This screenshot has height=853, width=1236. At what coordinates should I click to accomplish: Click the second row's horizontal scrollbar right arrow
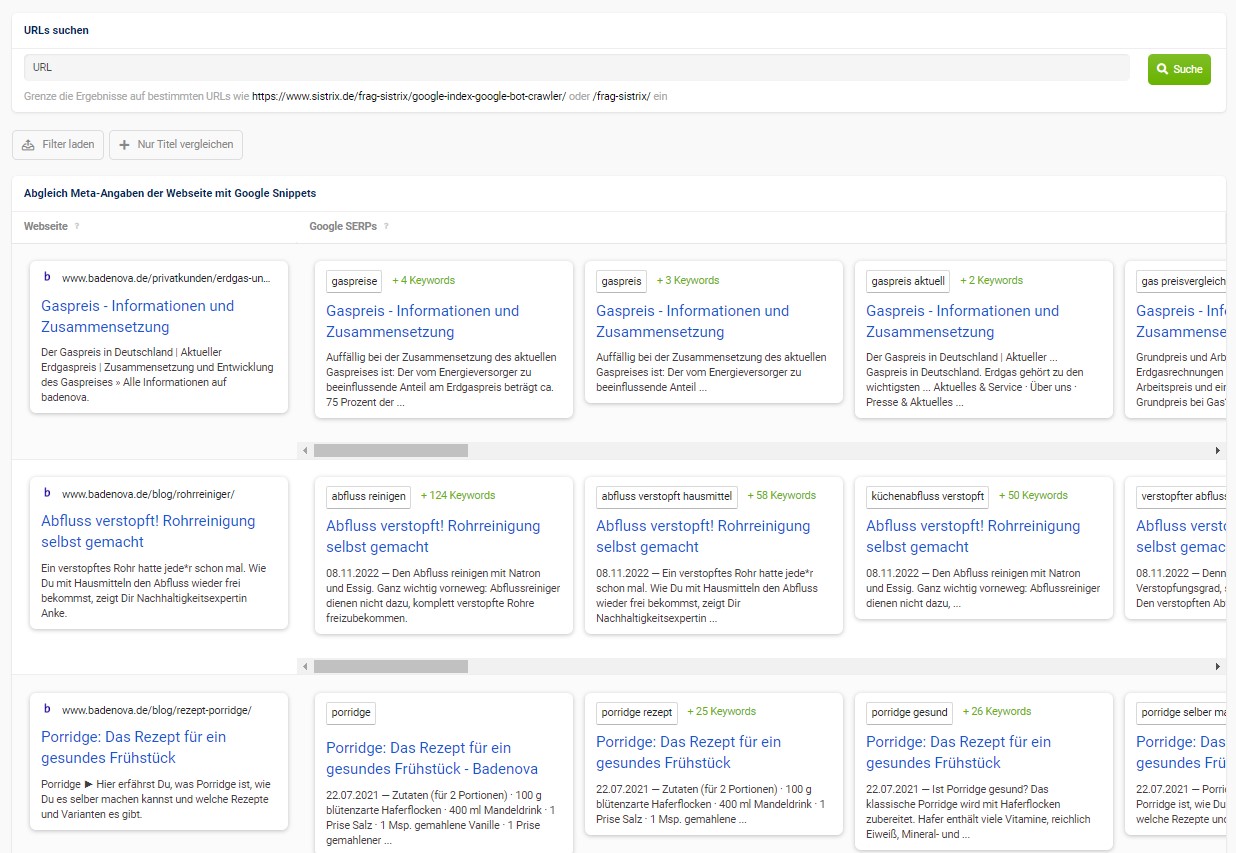coord(1217,666)
